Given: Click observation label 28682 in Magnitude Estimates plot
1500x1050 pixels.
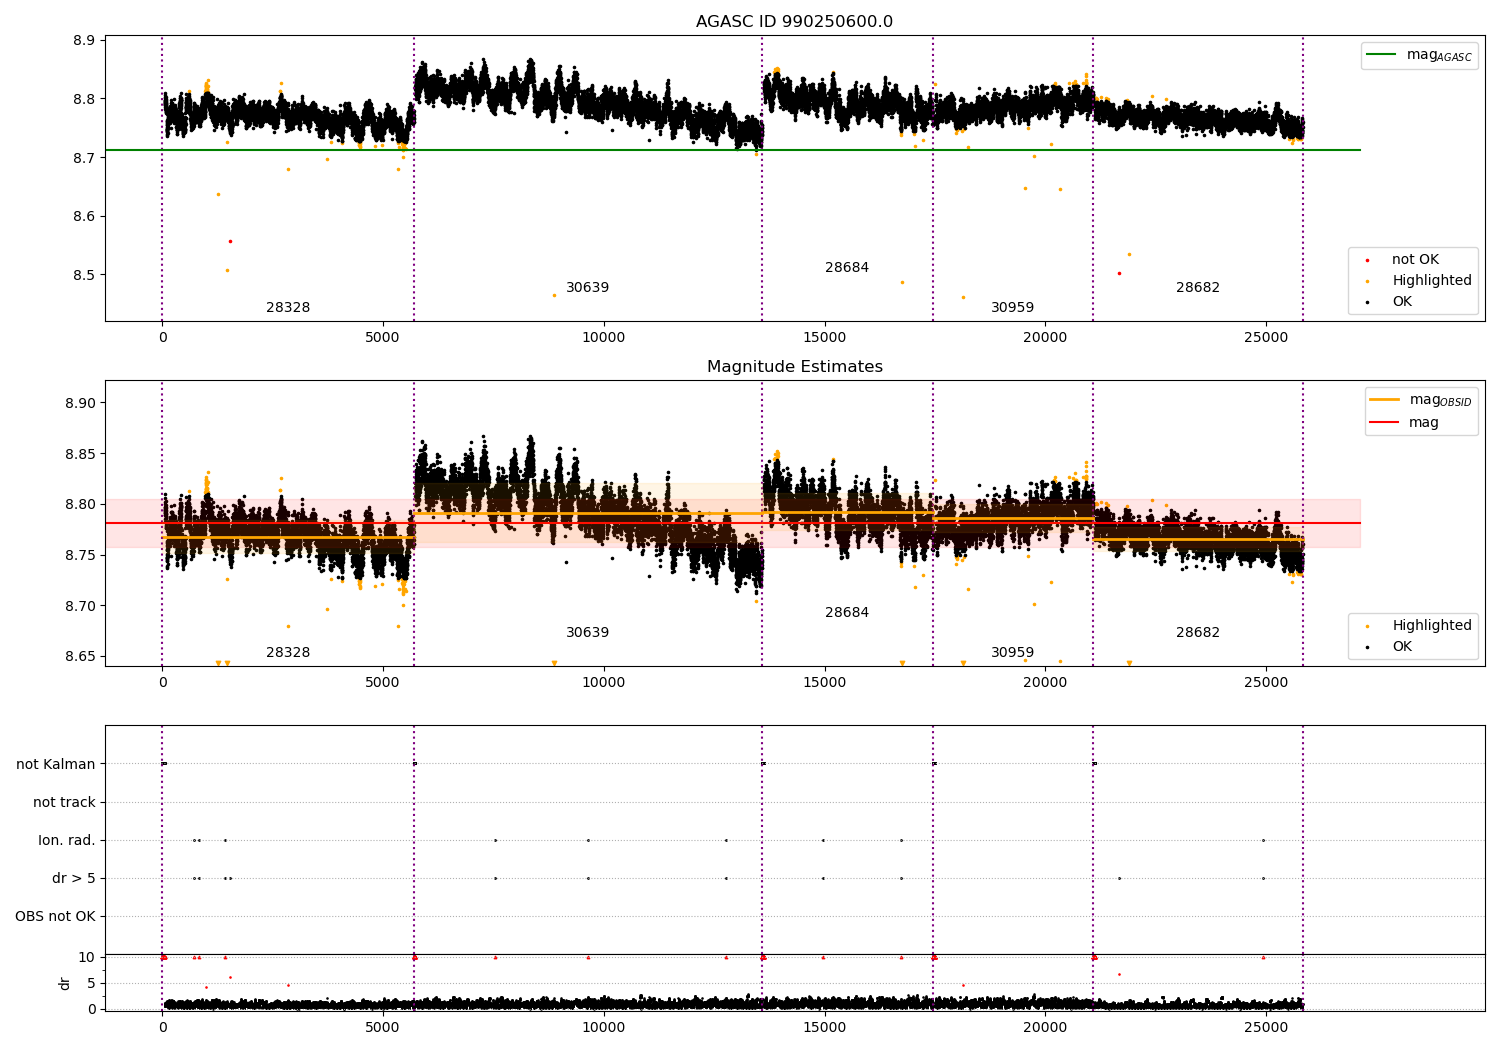Looking at the screenshot, I should click(x=1198, y=633).
